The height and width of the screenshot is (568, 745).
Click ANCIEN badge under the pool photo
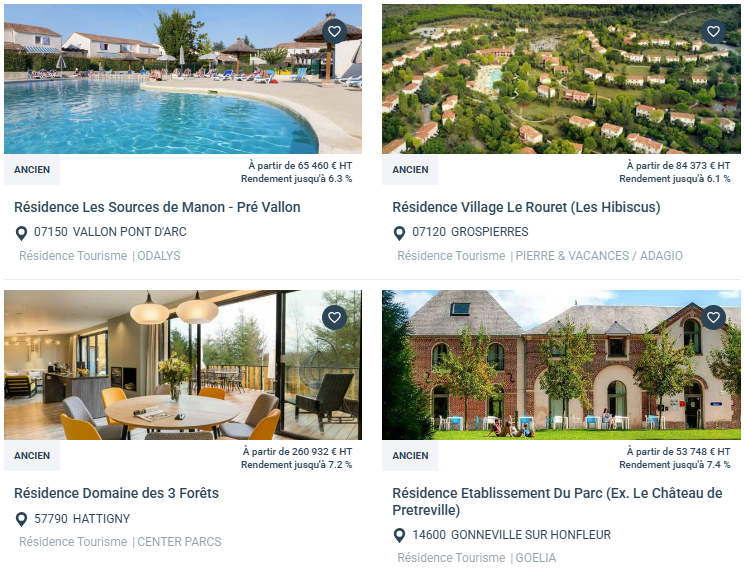(x=32, y=170)
